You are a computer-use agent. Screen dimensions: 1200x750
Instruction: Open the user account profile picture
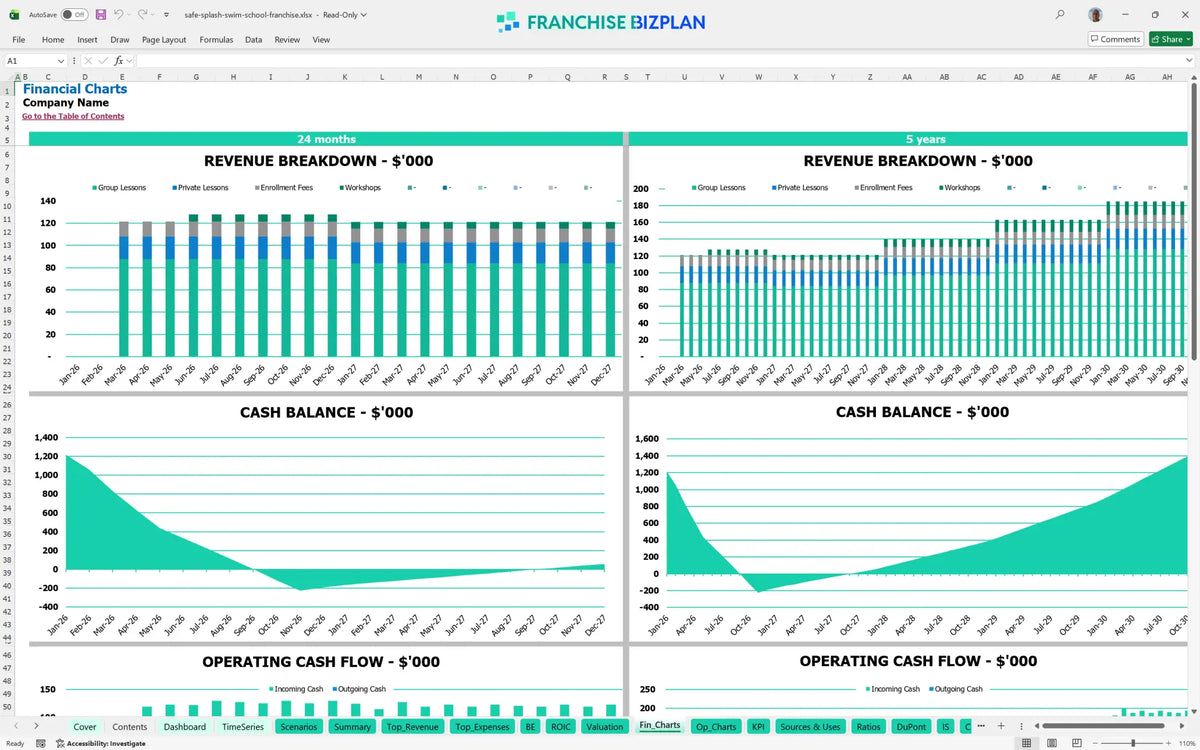pyautogui.click(x=1096, y=15)
